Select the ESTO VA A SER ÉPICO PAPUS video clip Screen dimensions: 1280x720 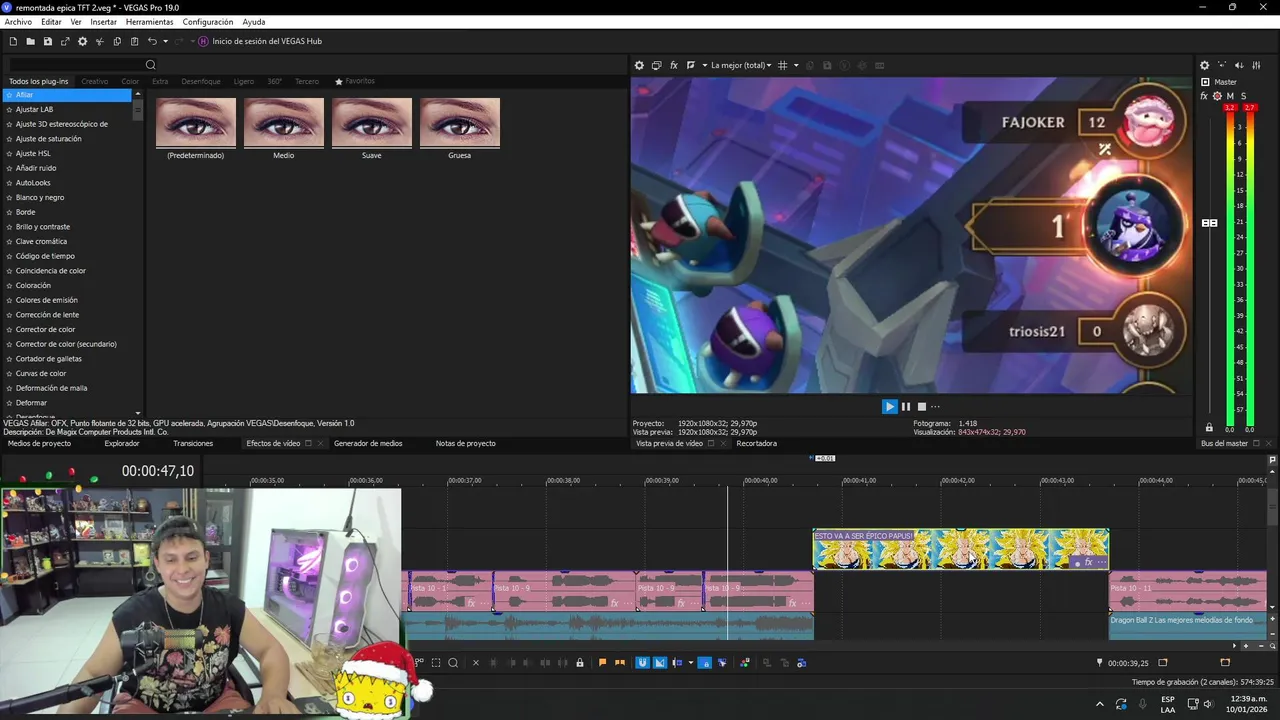[960, 549]
